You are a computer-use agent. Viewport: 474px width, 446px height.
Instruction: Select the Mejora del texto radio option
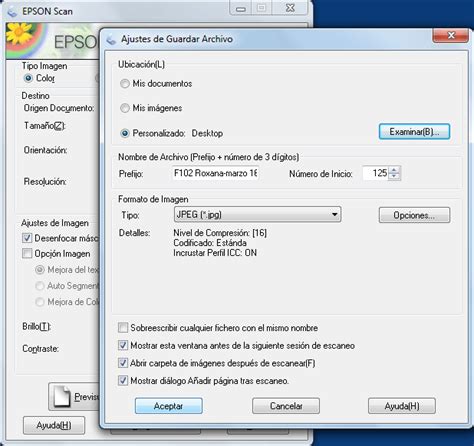point(40,269)
